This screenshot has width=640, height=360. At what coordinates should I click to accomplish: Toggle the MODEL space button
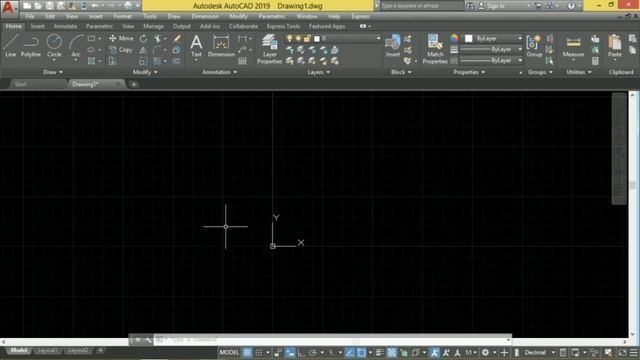tap(229, 353)
